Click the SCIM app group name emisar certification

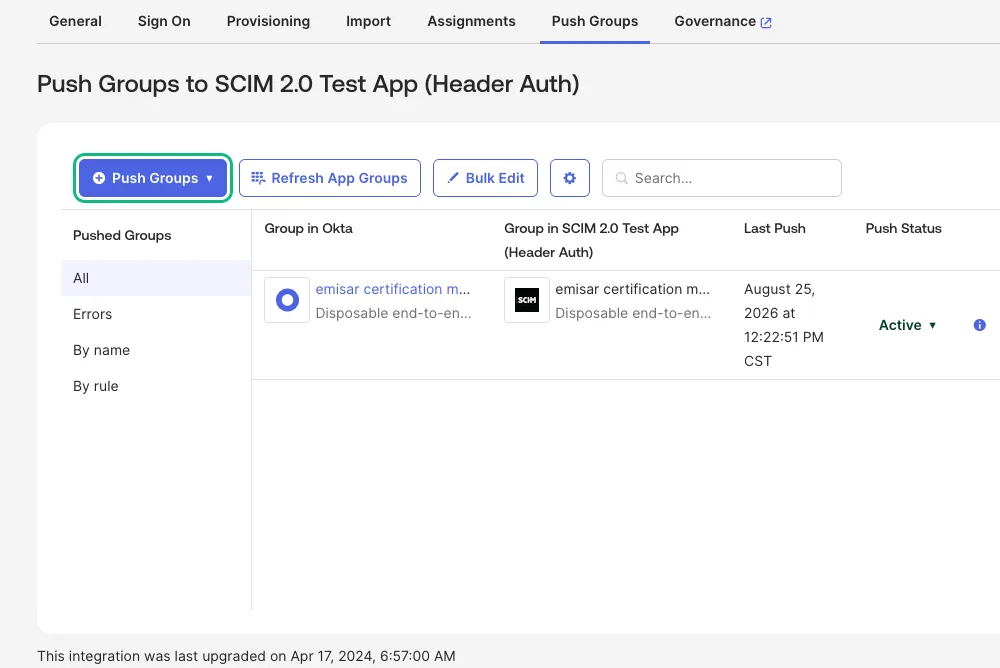632,289
